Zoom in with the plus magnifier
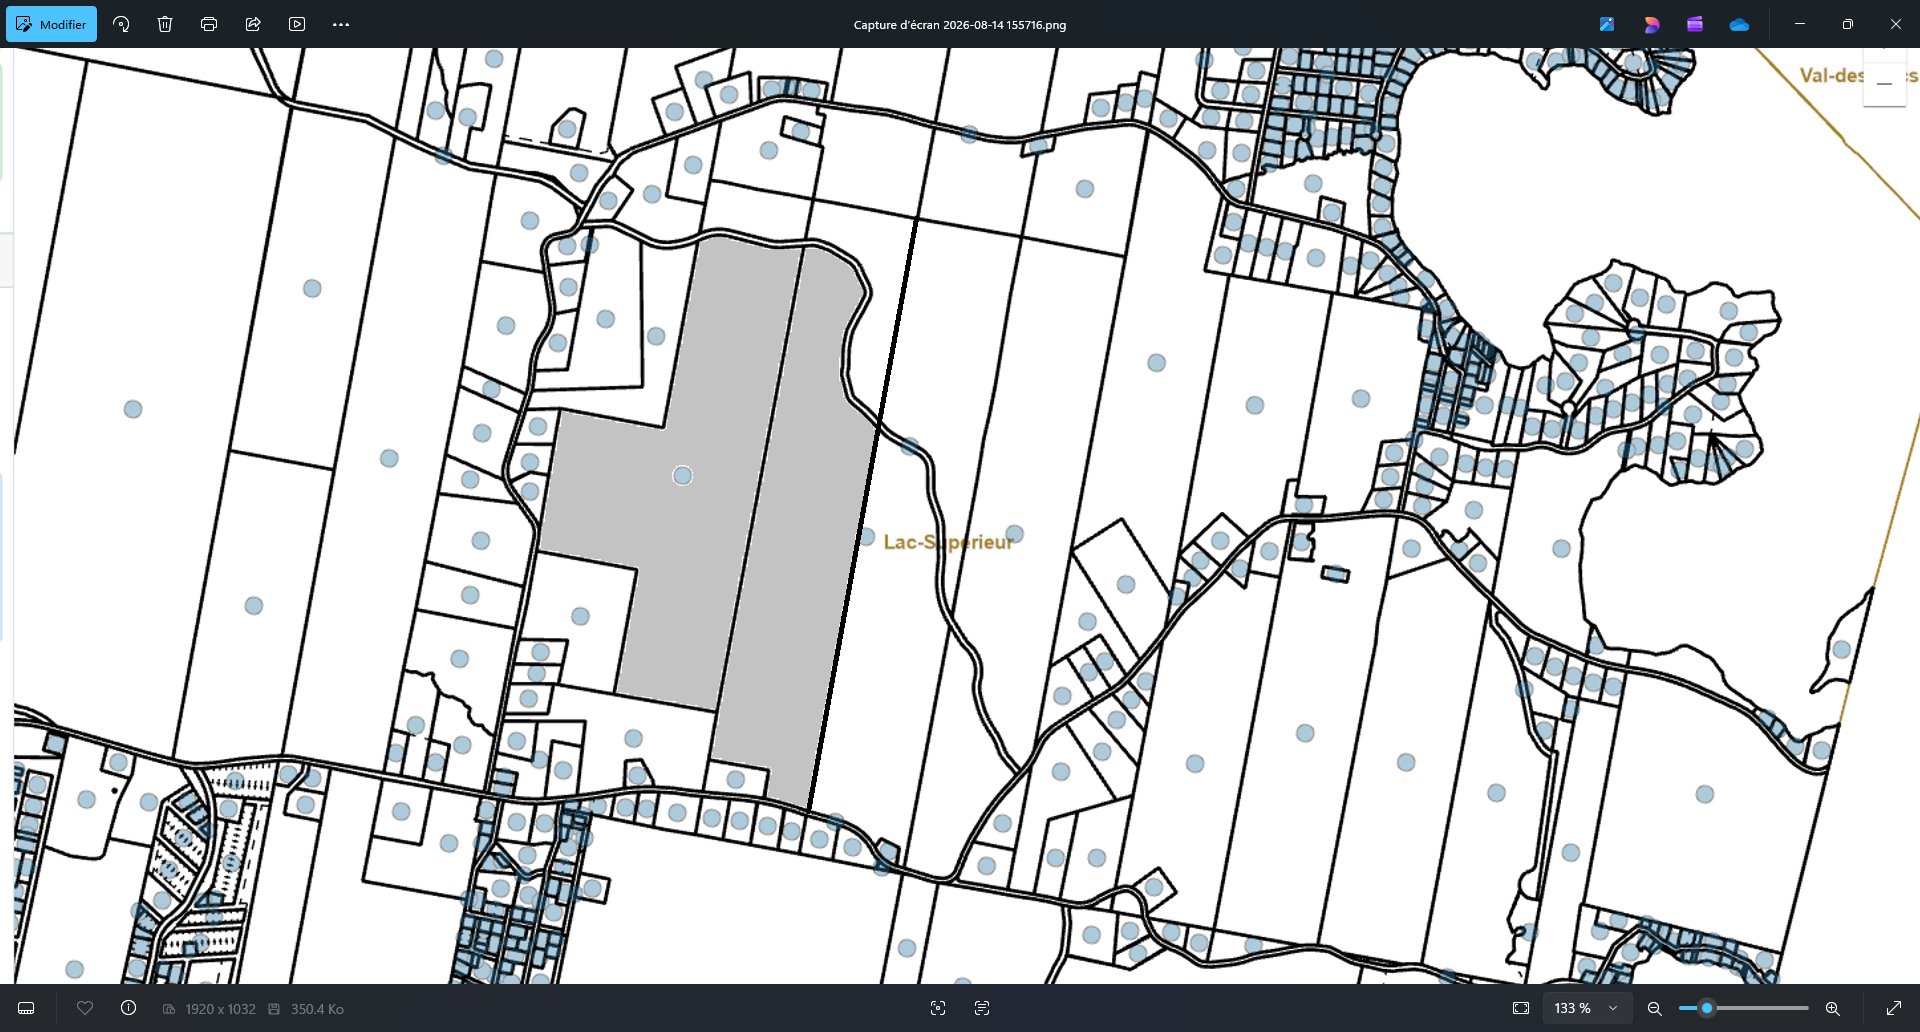Image resolution: width=1920 pixels, height=1032 pixels. 1833,1008
